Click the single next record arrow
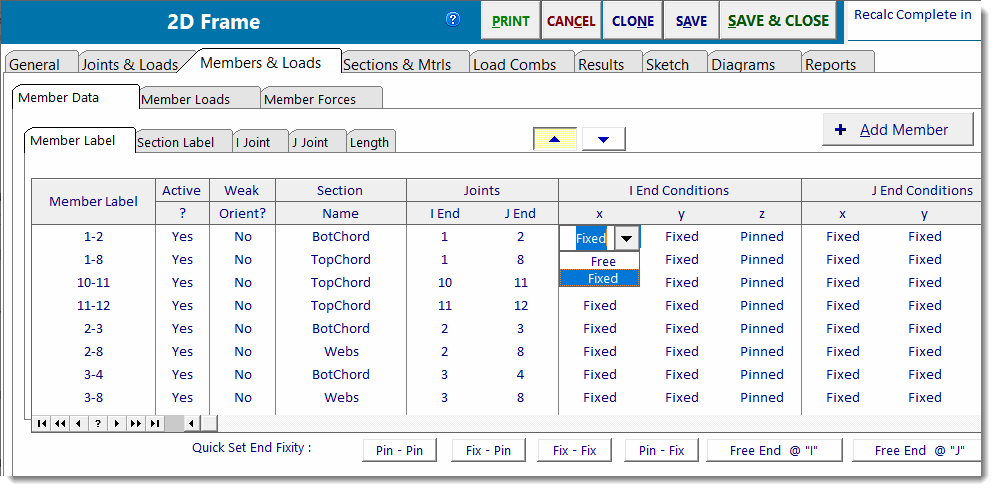 (x=117, y=424)
